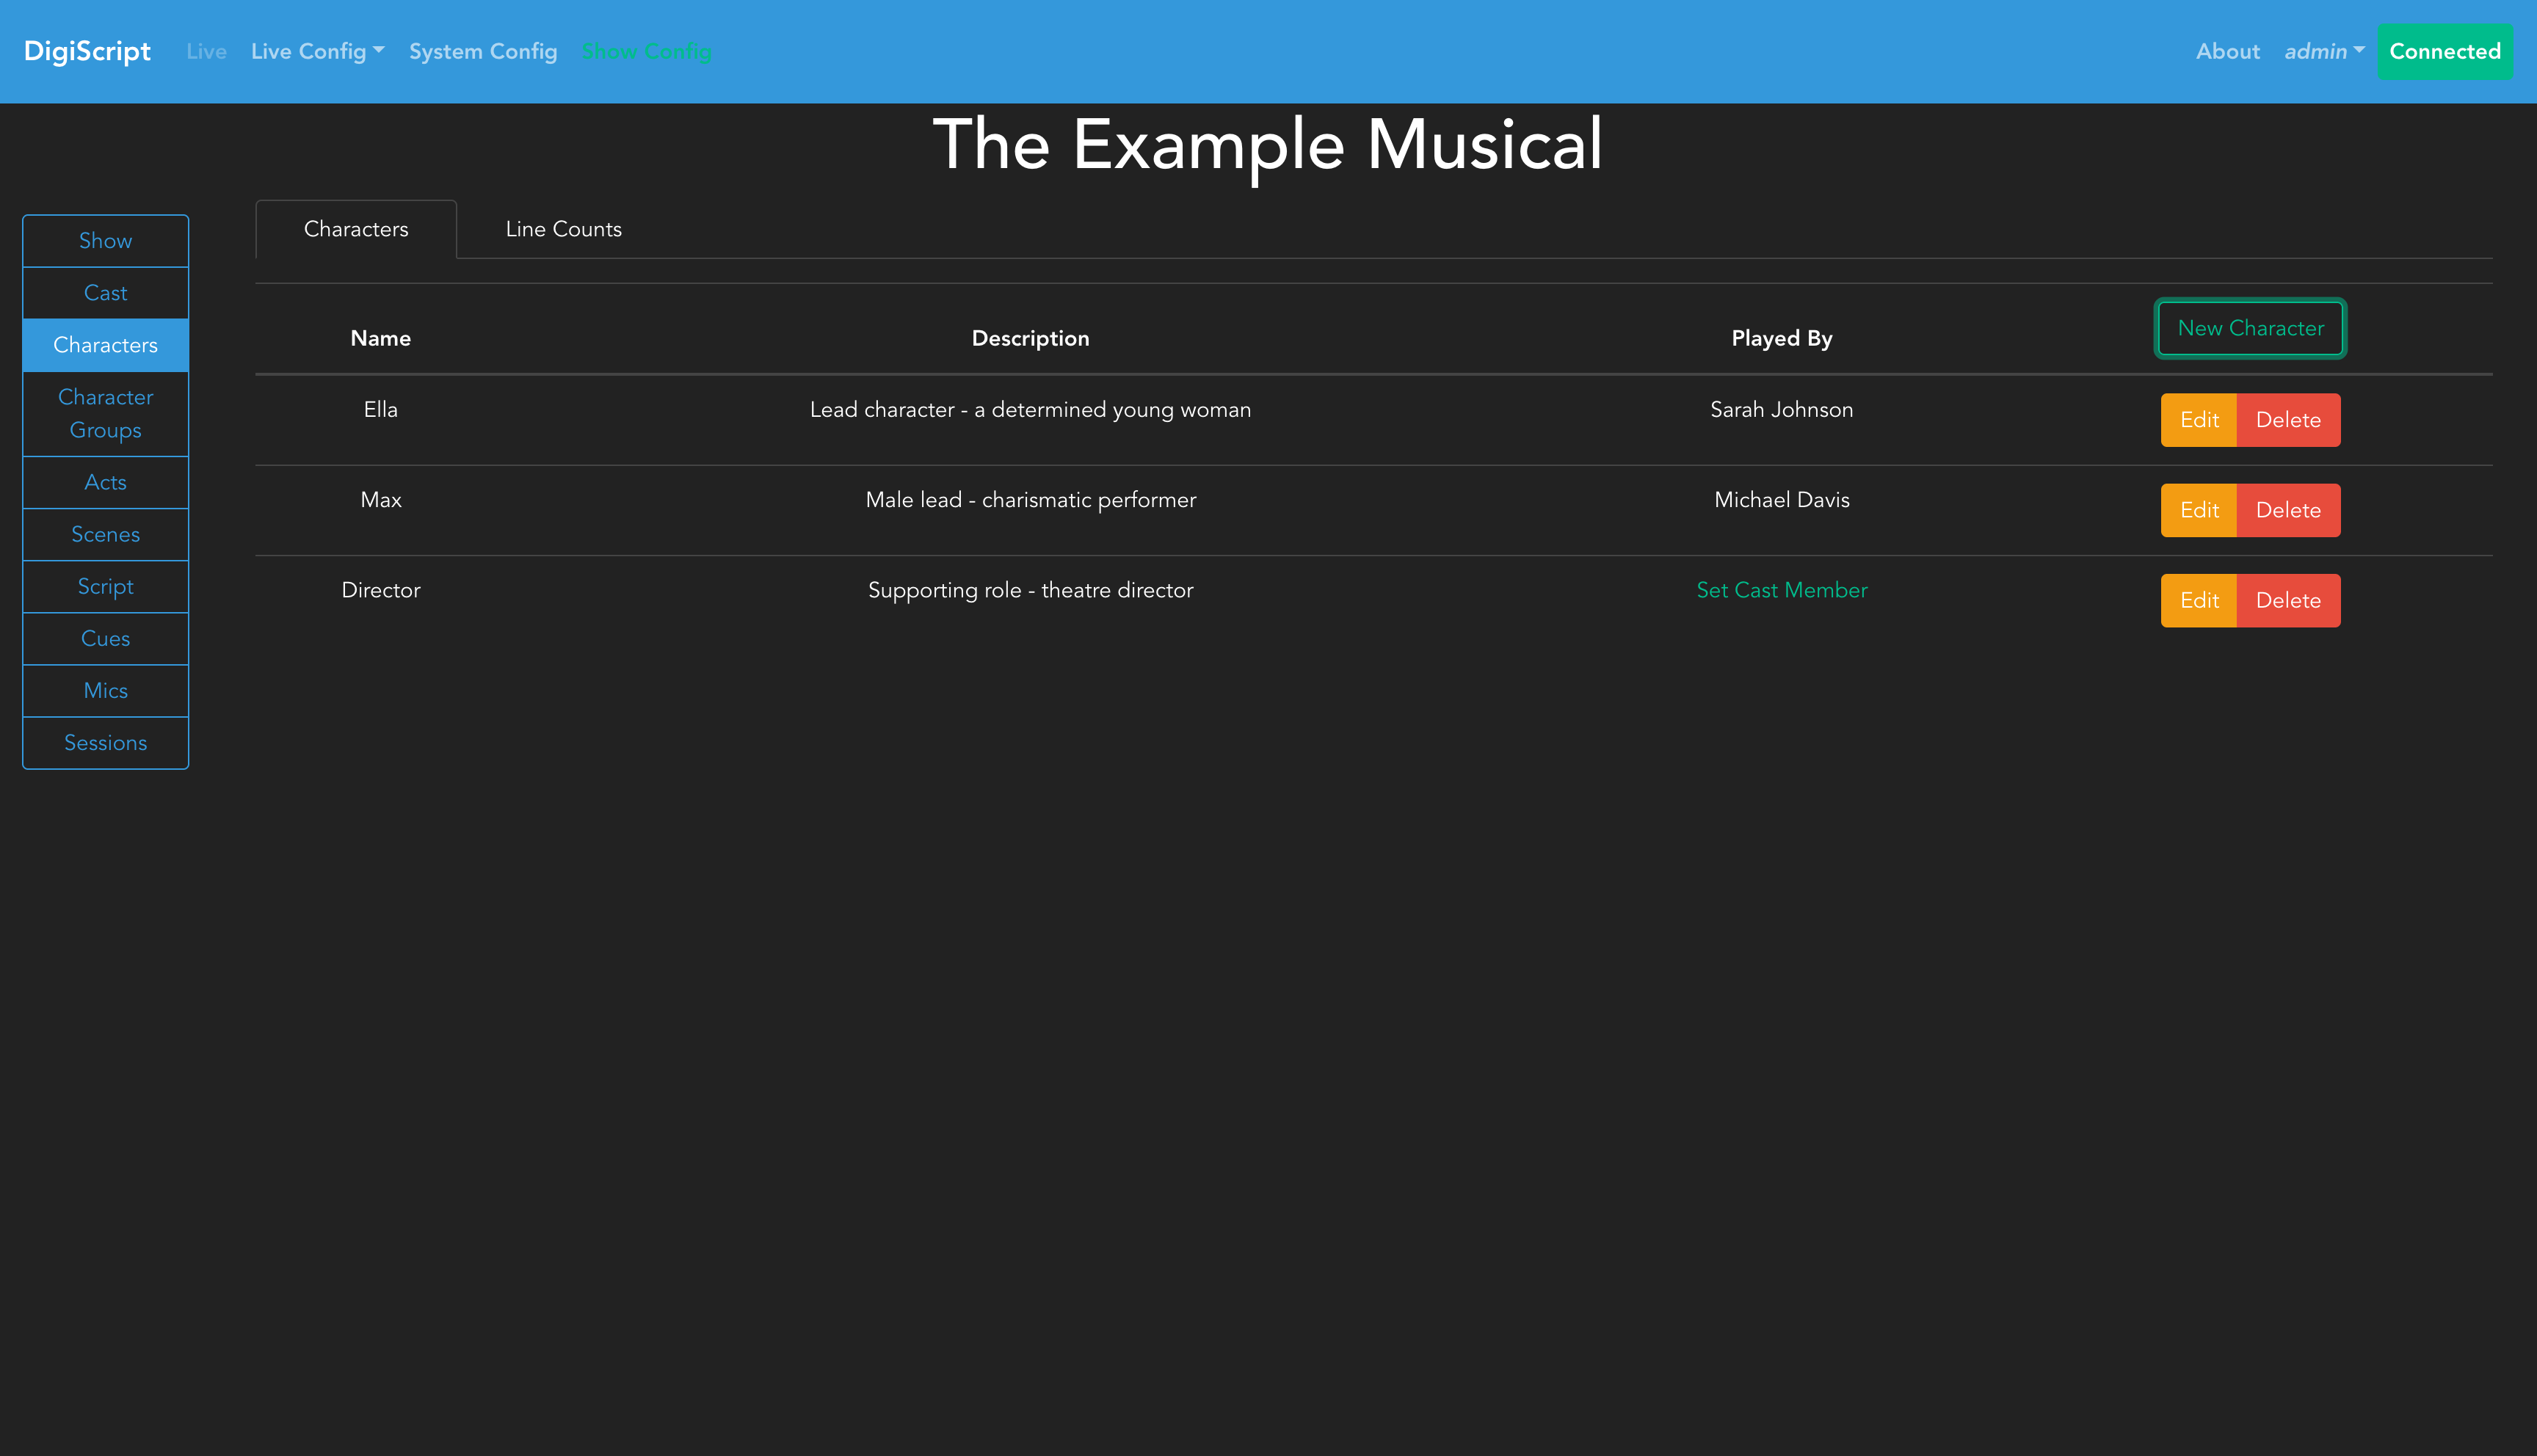The height and width of the screenshot is (1456, 2537).
Task: Edit the Director character
Action: click(2198, 600)
